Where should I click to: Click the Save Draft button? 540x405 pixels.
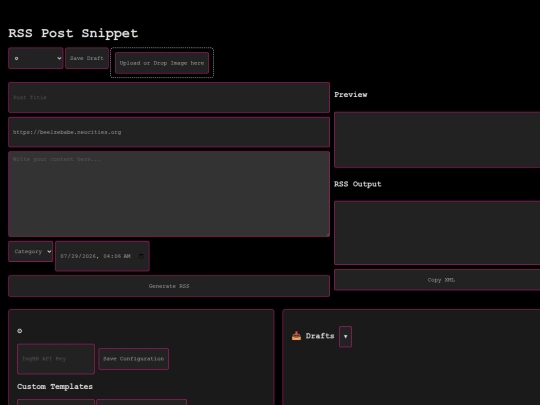[87, 58]
